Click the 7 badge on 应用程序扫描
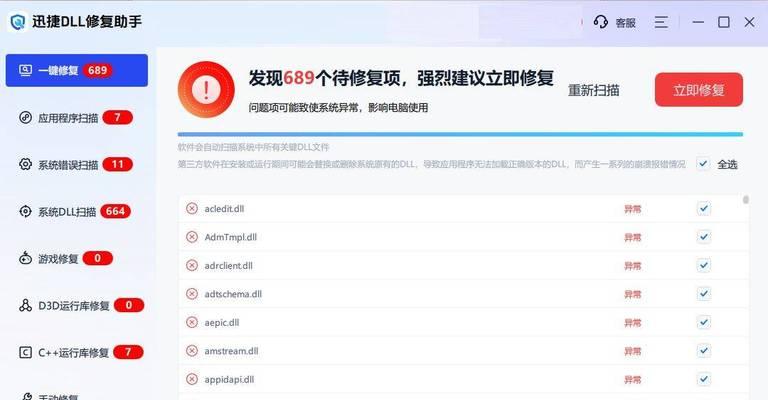 [x=118, y=118]
